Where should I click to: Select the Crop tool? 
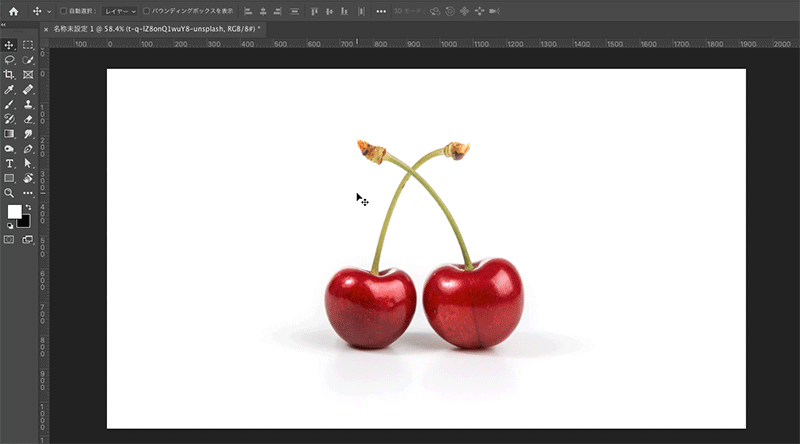9,75
